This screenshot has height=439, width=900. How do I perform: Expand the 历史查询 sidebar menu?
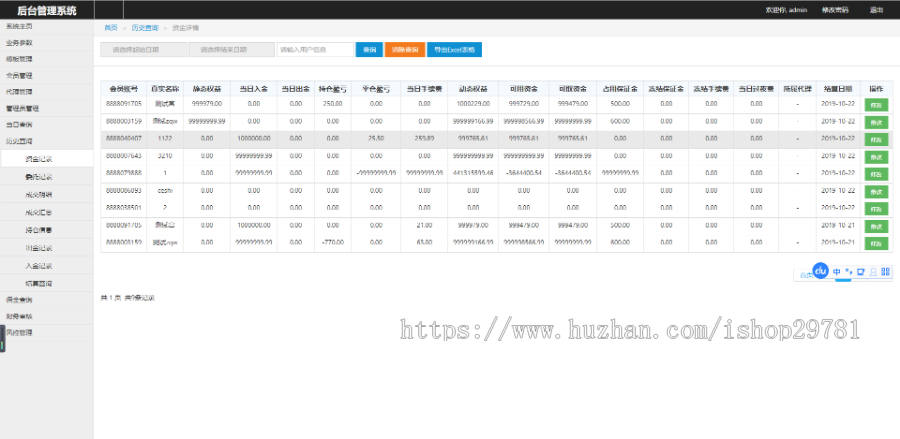22,141
